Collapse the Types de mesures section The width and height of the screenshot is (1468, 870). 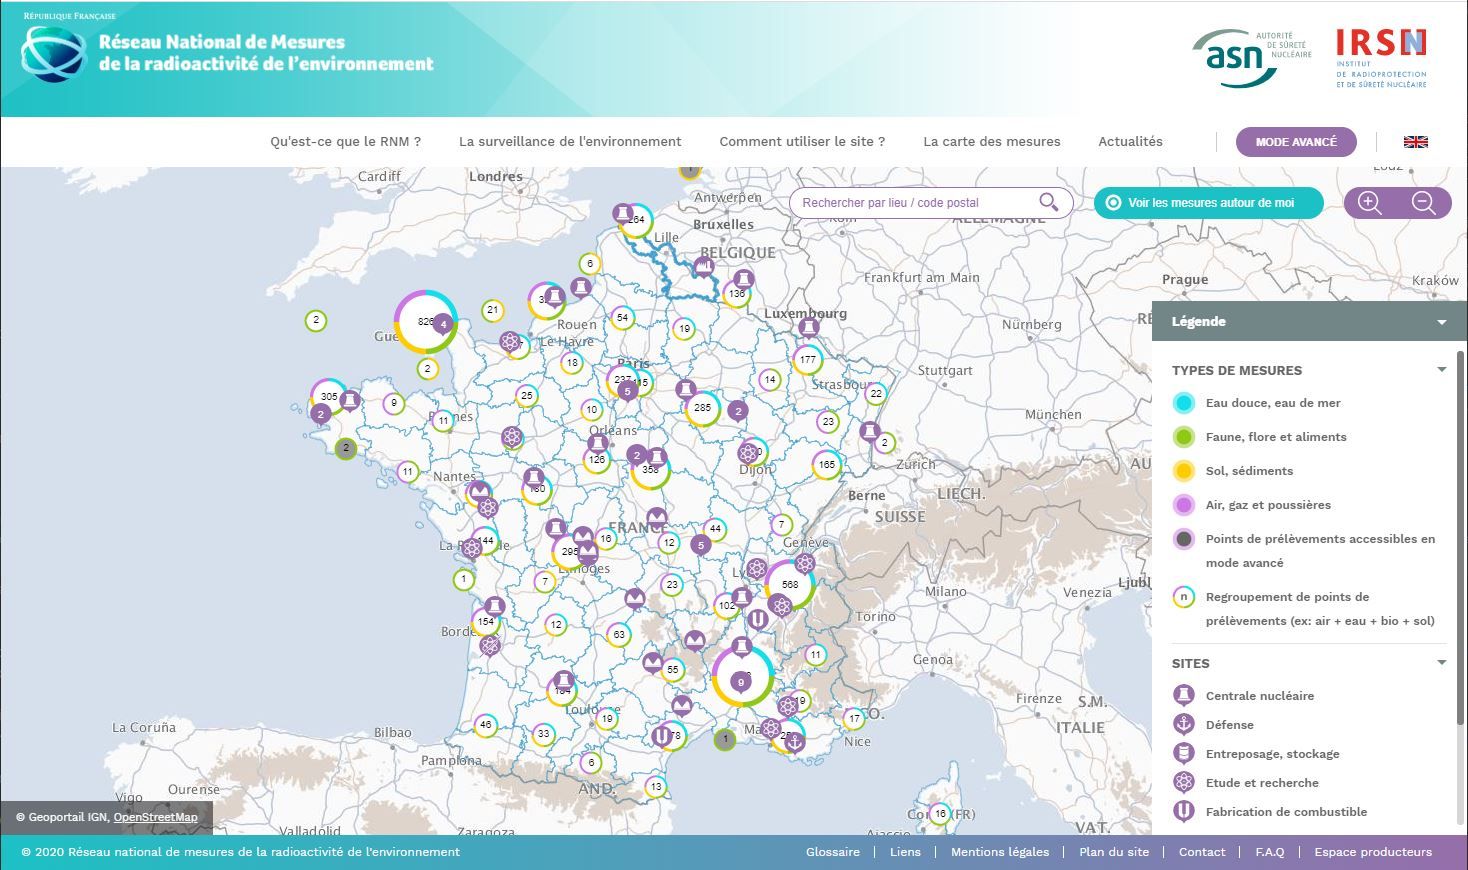pyautogui.click(x=1441, y=370)
